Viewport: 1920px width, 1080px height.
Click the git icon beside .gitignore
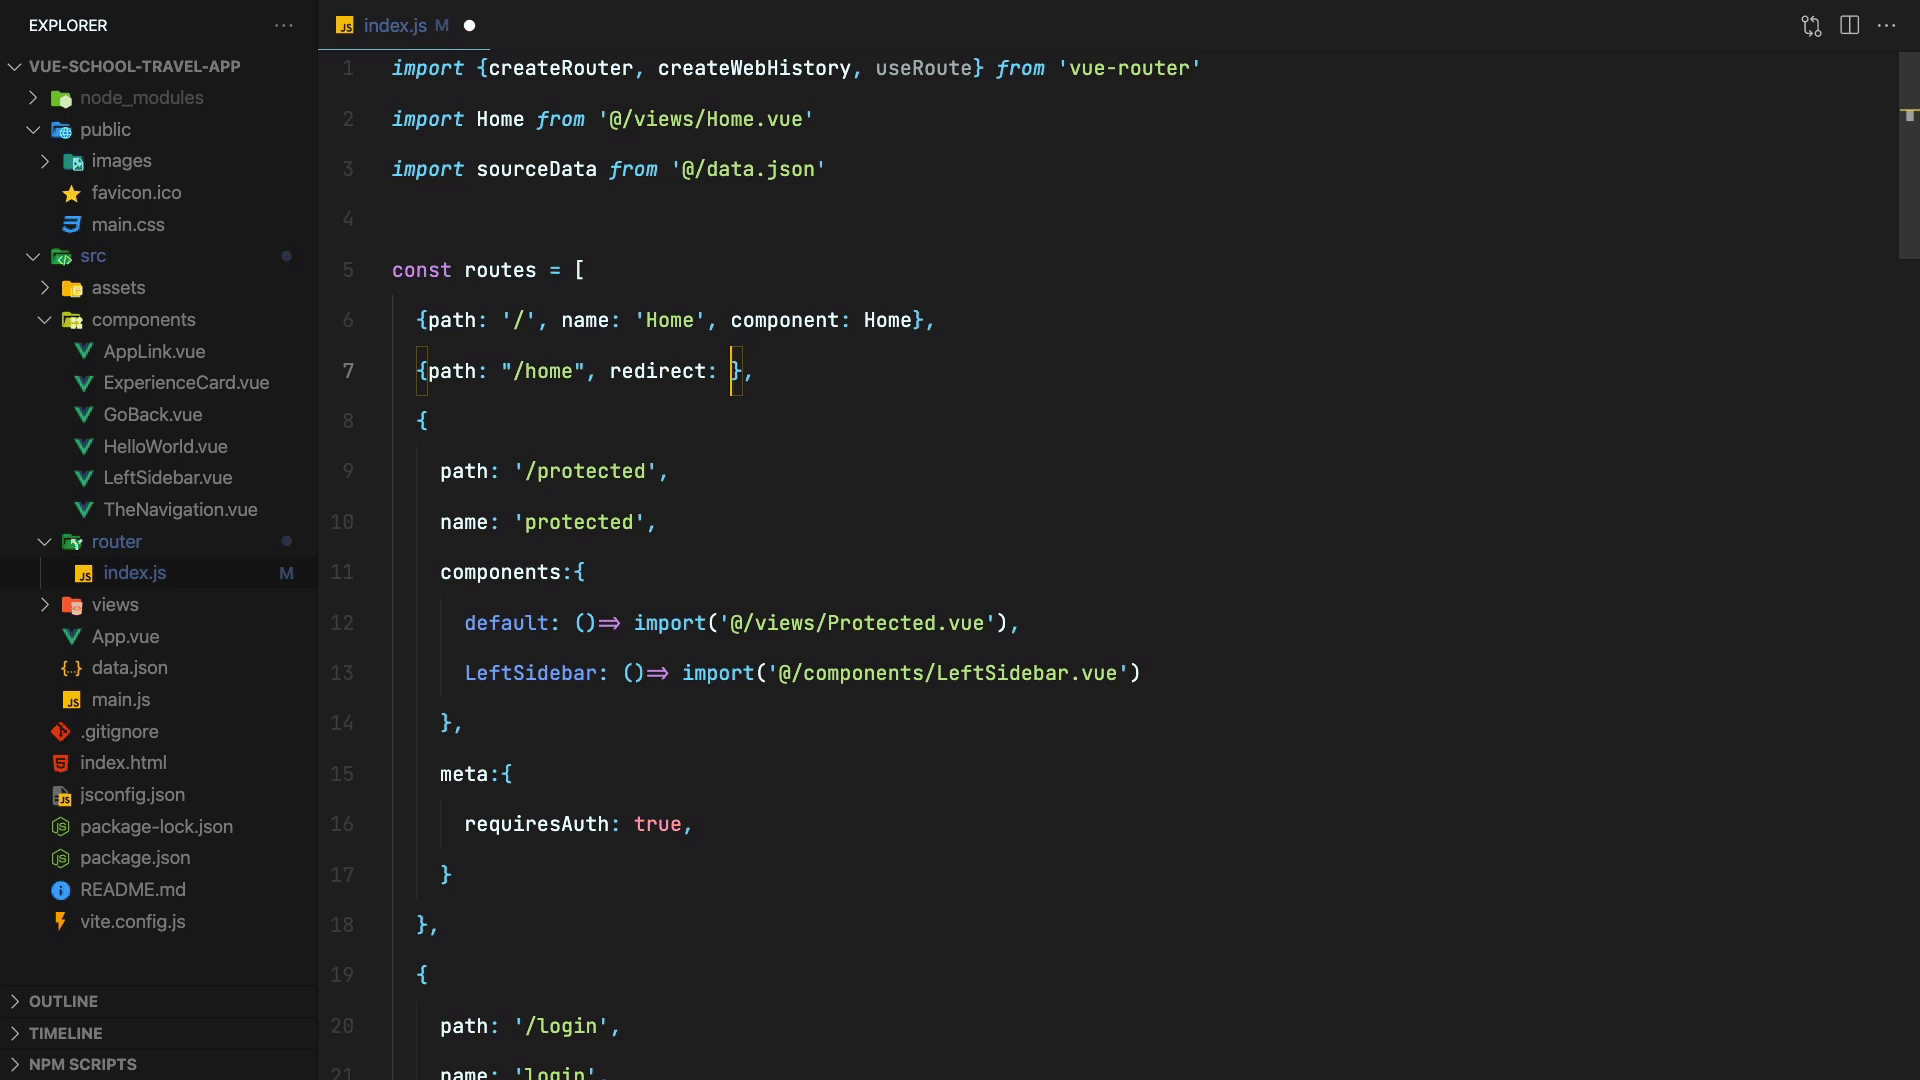61,732
